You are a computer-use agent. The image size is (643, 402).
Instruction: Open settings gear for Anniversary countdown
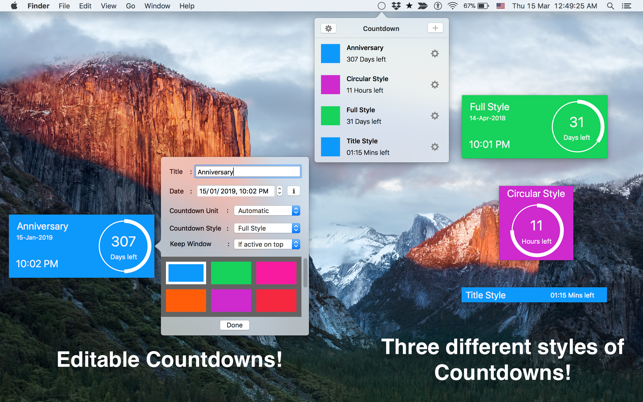pyautogui.click(x=435, y=53)
